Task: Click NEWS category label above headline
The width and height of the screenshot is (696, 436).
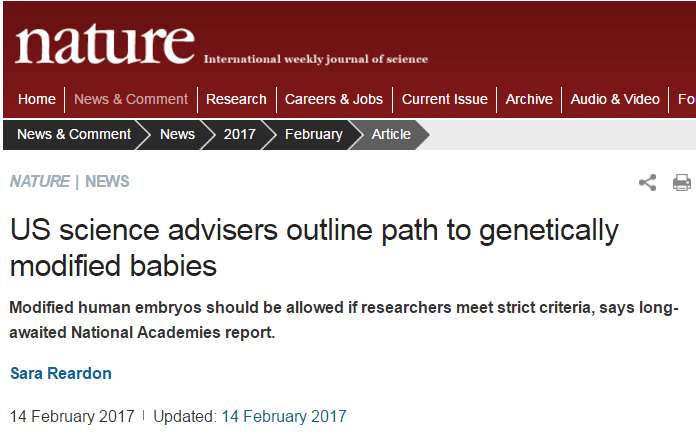Action: click(107, 181)
